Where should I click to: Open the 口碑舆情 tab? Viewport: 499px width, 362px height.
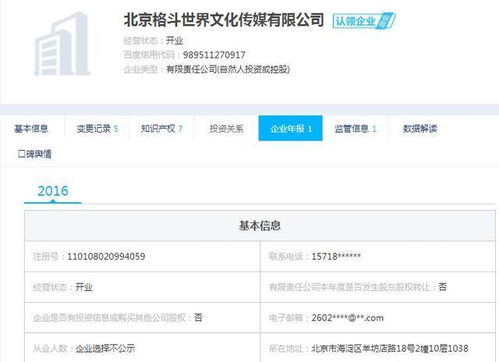35,154
